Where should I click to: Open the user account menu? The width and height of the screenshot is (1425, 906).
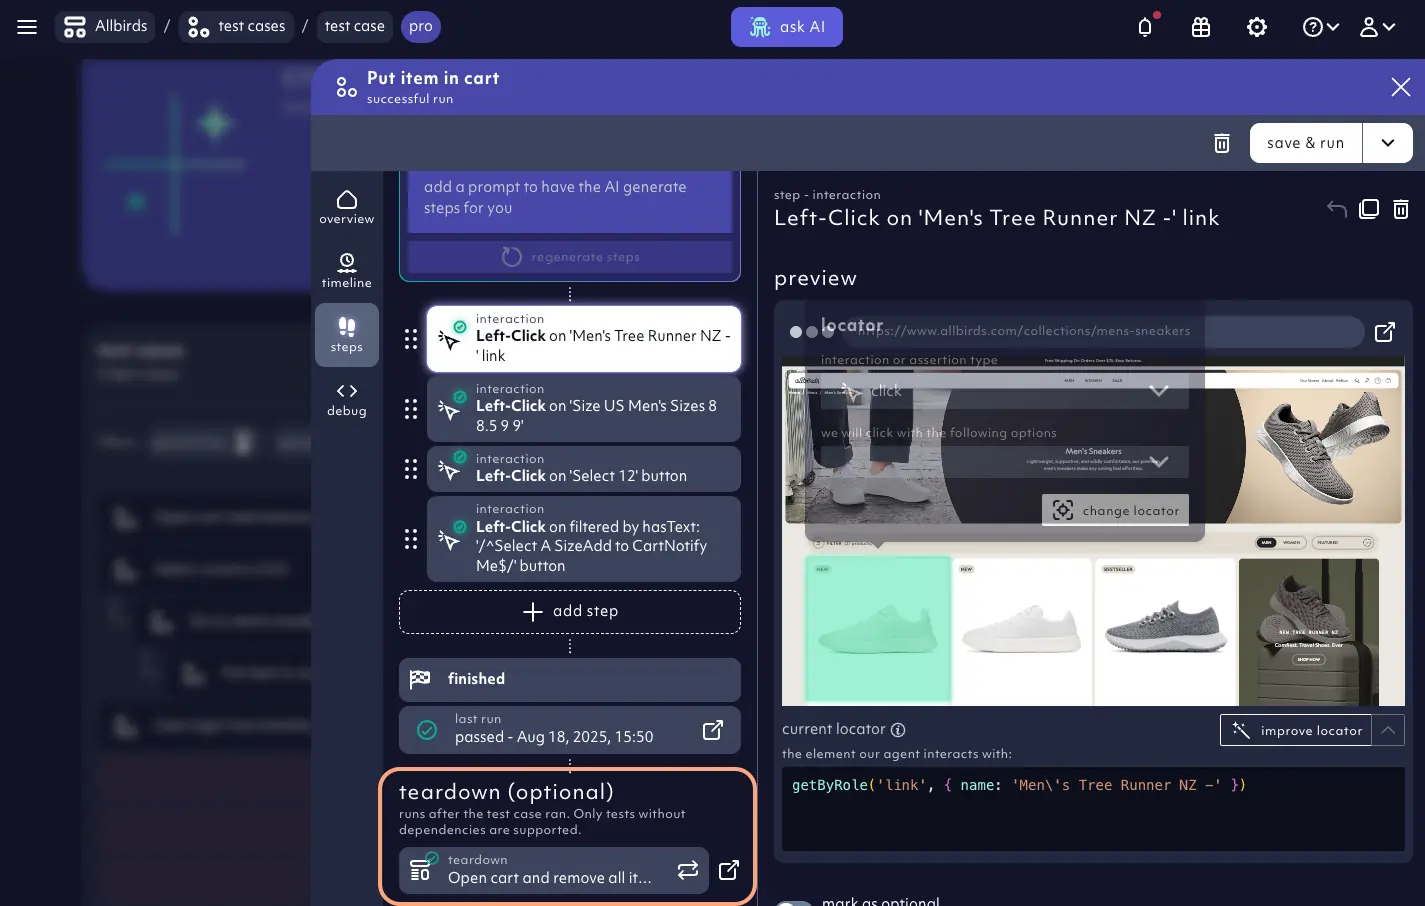point(1377,27)
